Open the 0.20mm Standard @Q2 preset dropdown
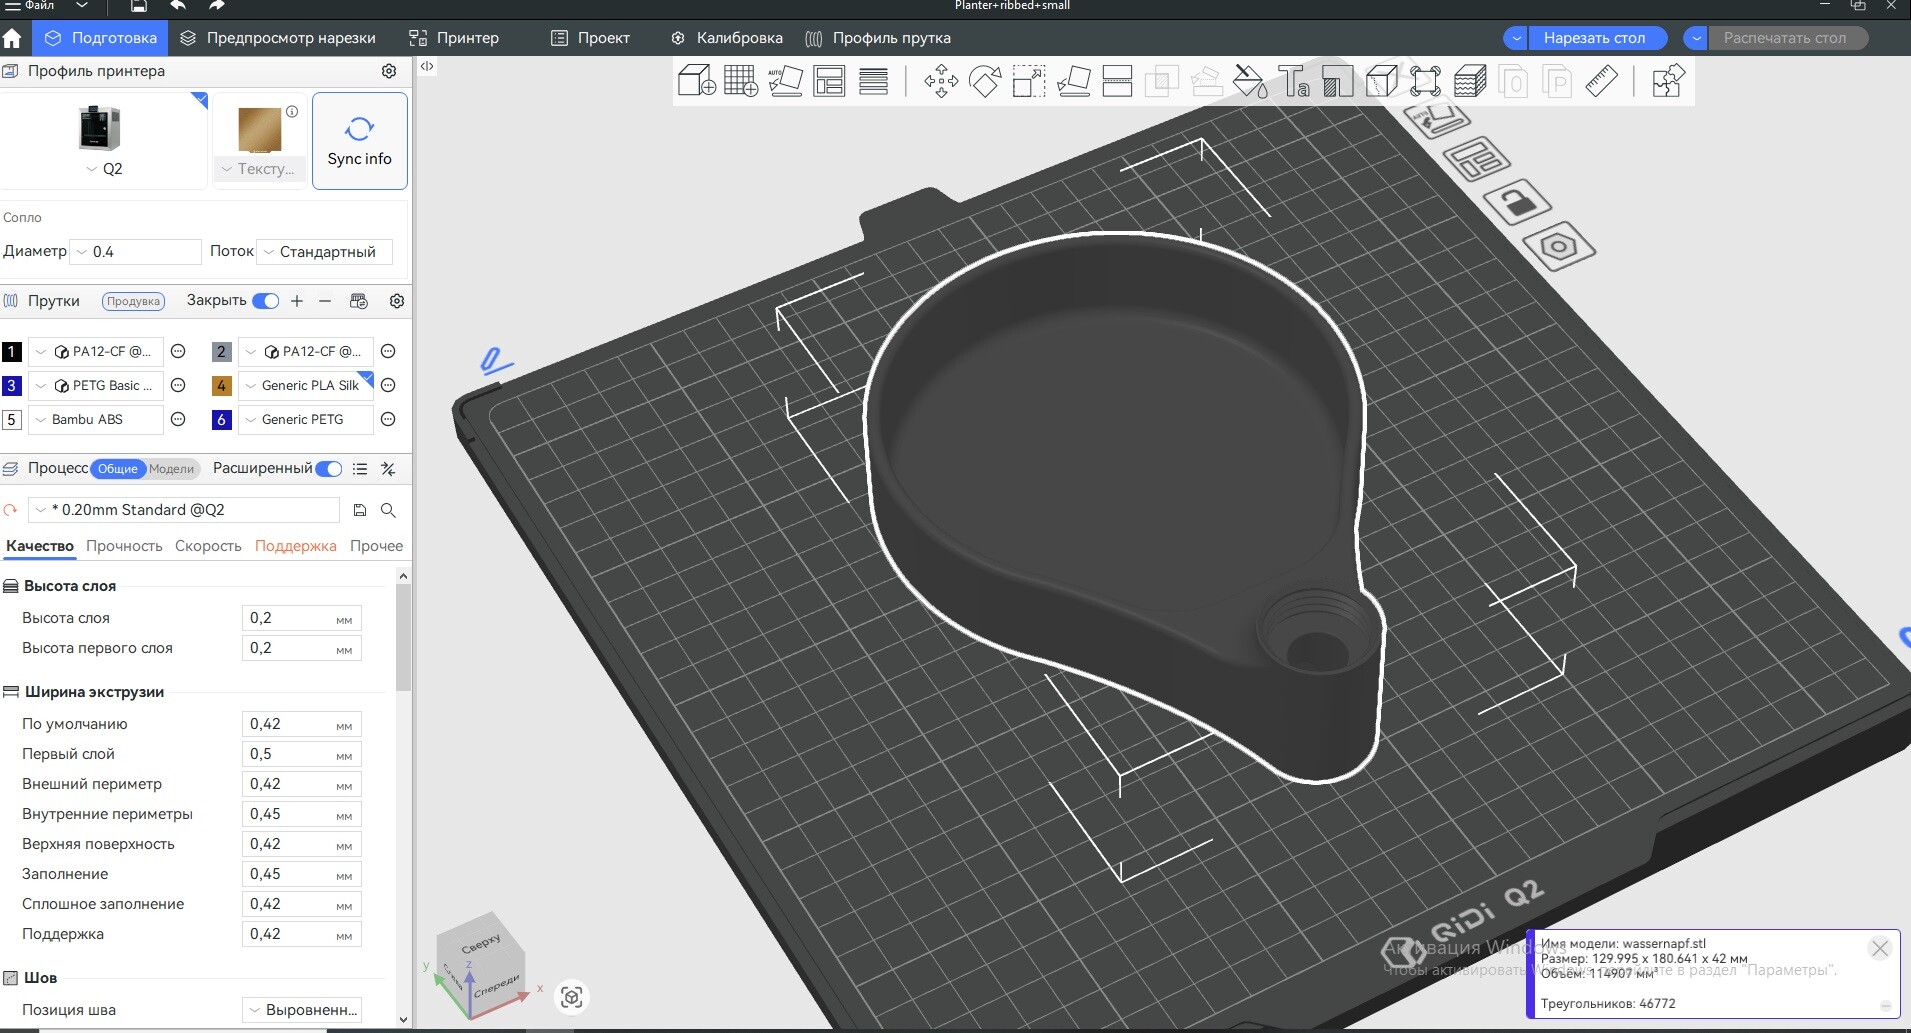1911x1033 pixels. pyautogui.click(x=183, y=510)
